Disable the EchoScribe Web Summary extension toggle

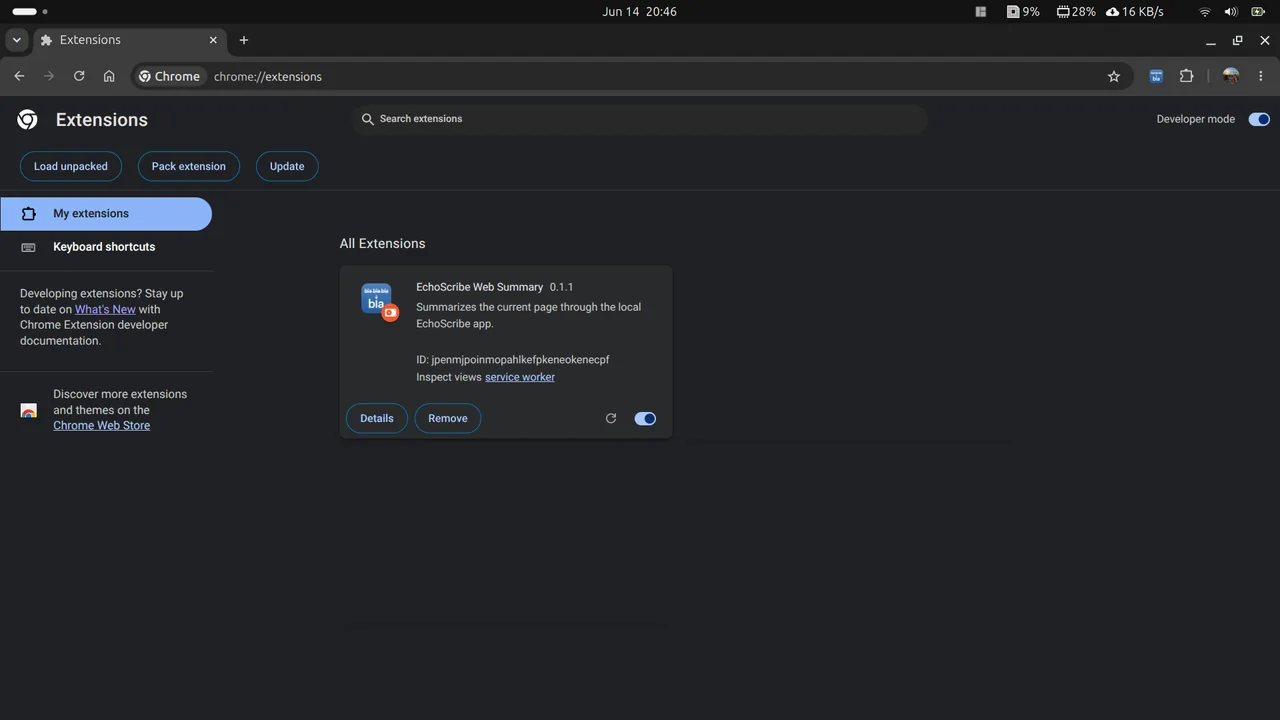[x=645, y=418]
